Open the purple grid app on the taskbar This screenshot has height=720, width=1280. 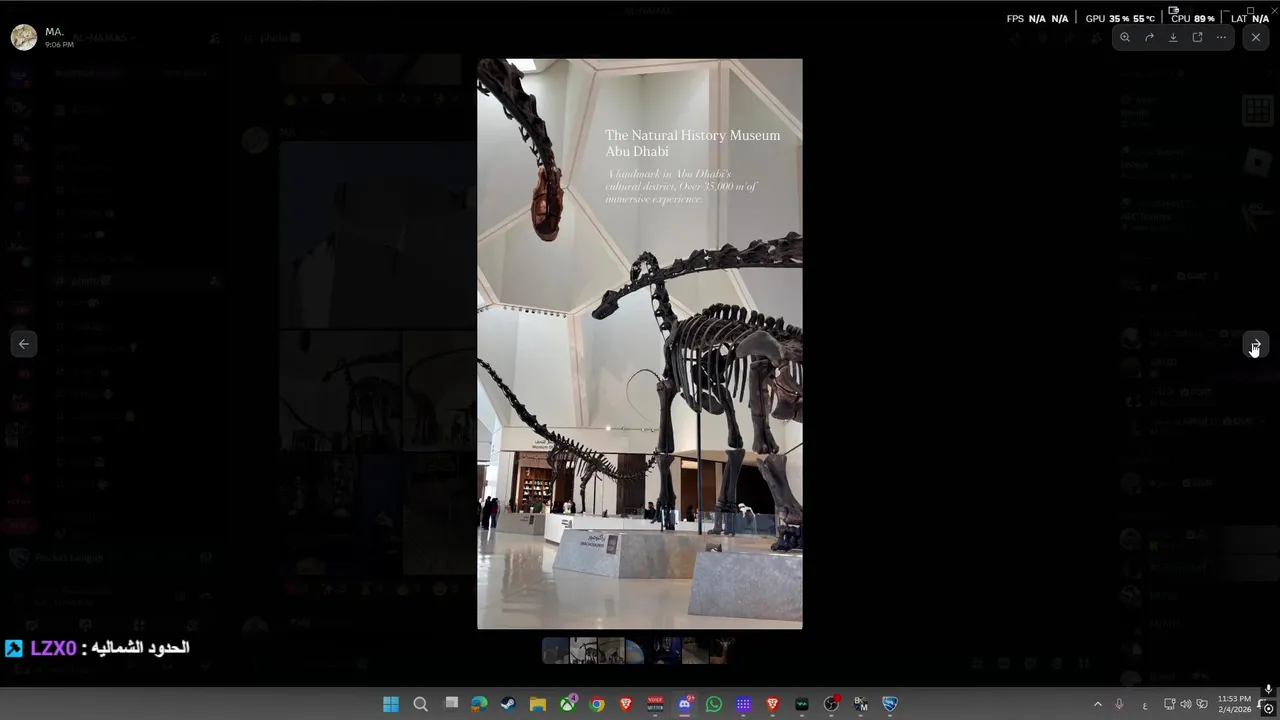[x=743, y=704]
